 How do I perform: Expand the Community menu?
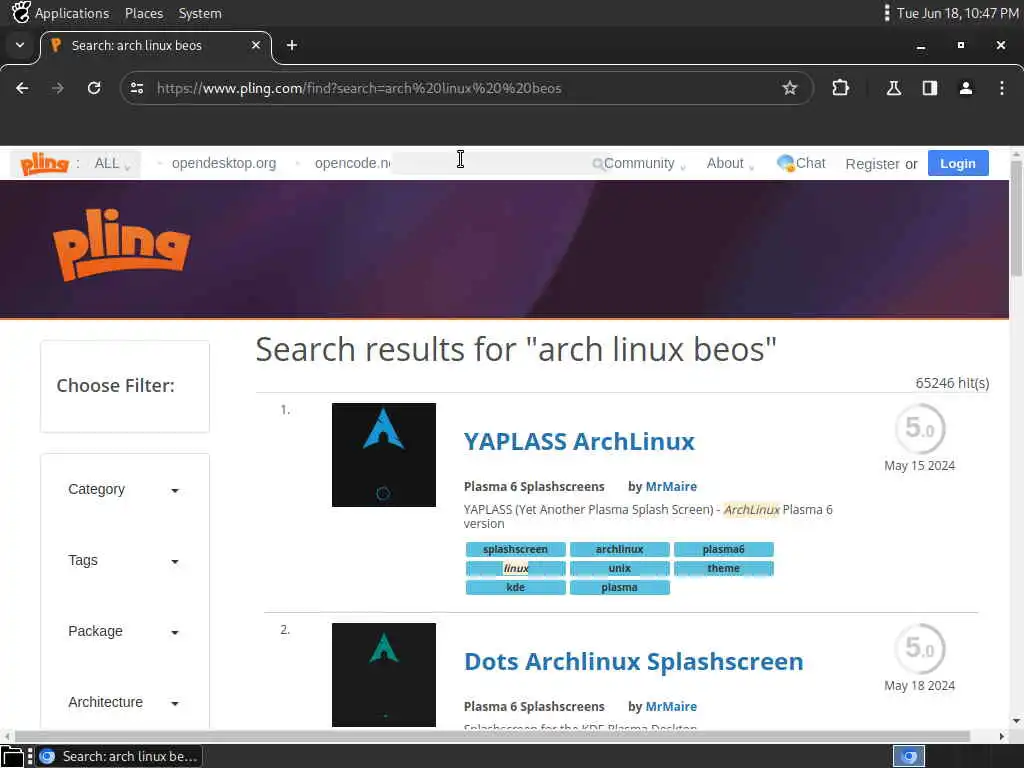[x=644, y=163]
